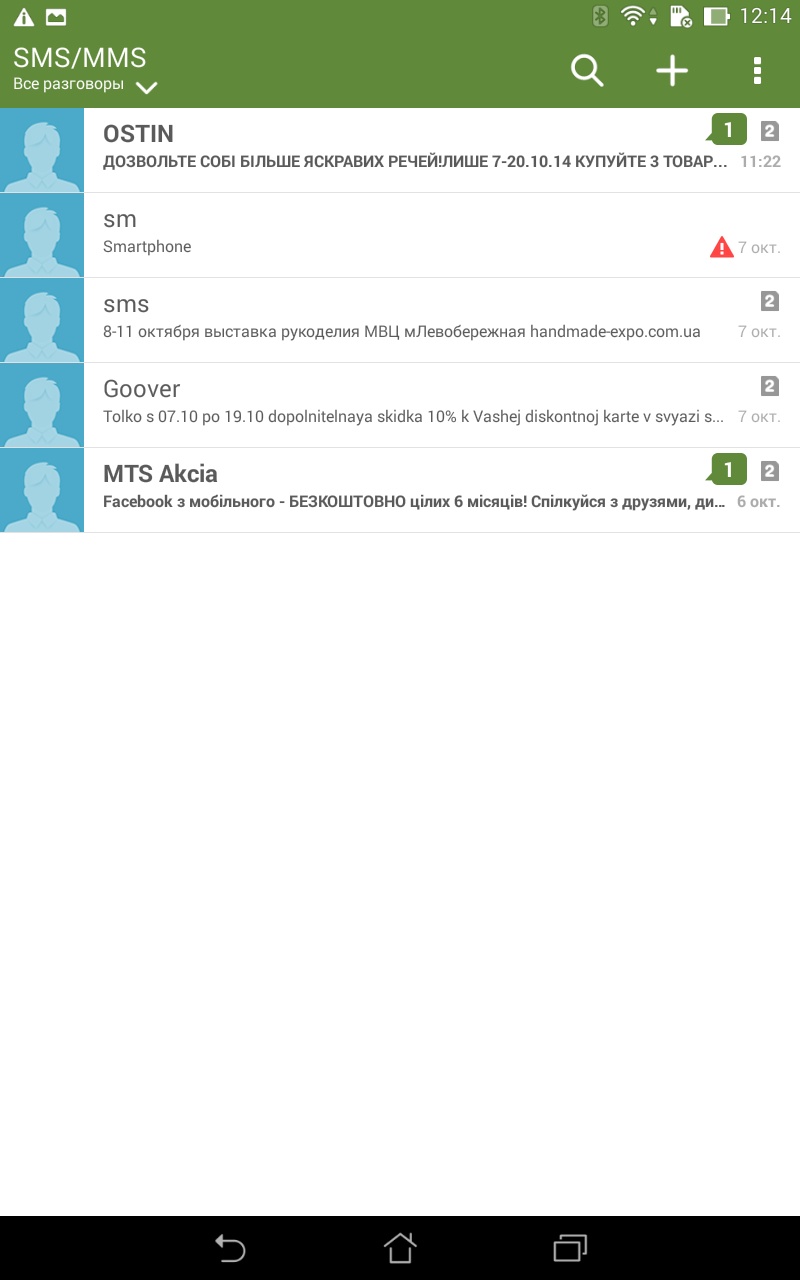800x1280 pixels.
Task: Open the three-dot overflow menu
Action: coord(757,71)
